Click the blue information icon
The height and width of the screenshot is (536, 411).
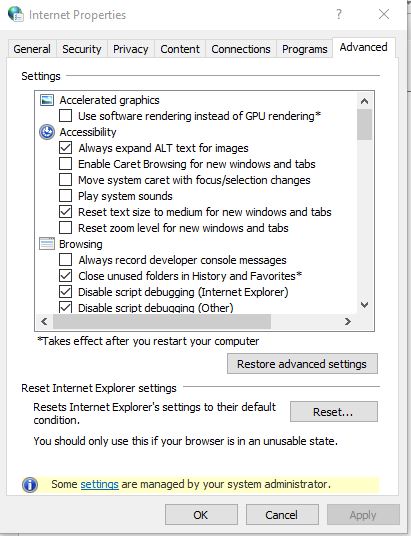point(30,484)
